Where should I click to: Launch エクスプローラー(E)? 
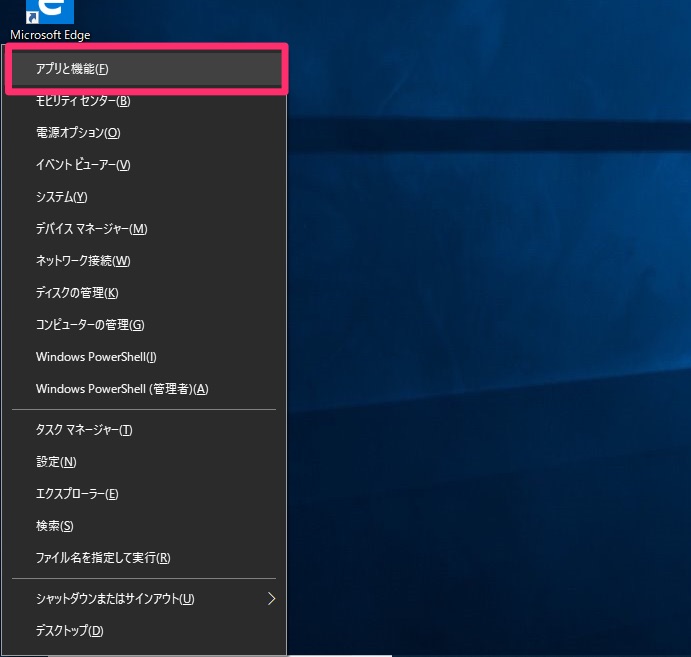click(144, 494)
